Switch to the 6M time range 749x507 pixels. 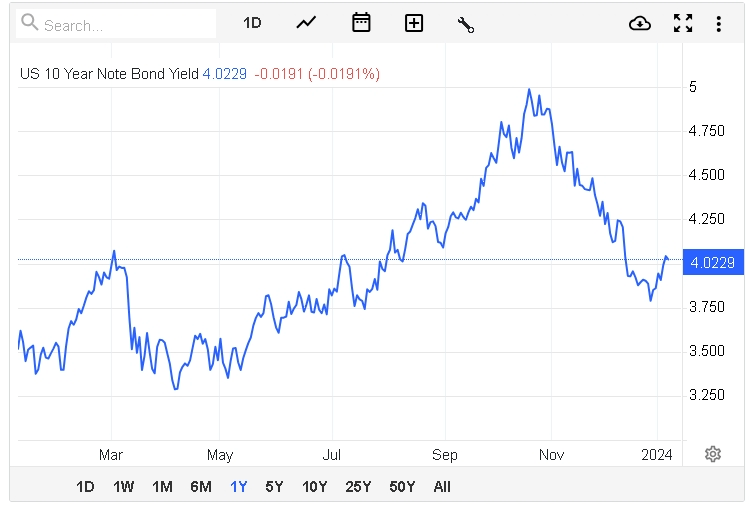[200, 487]
